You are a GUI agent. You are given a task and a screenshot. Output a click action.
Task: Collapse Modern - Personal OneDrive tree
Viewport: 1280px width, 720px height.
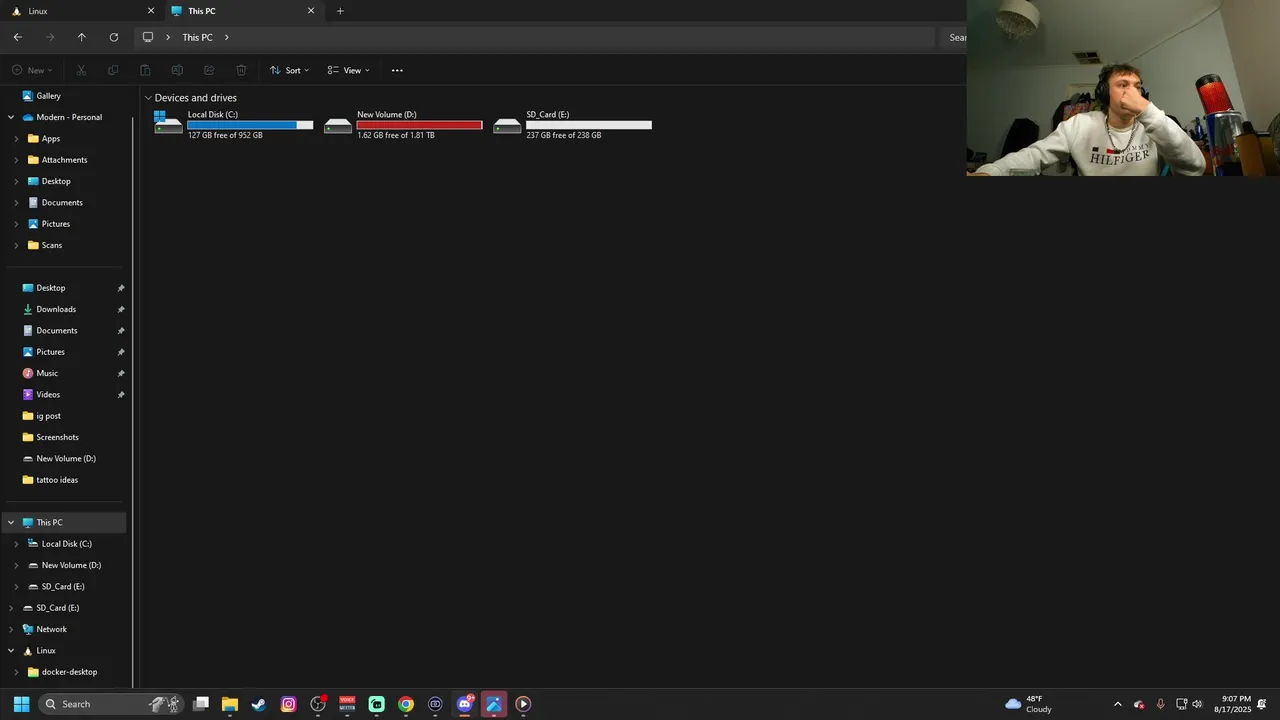11,117
